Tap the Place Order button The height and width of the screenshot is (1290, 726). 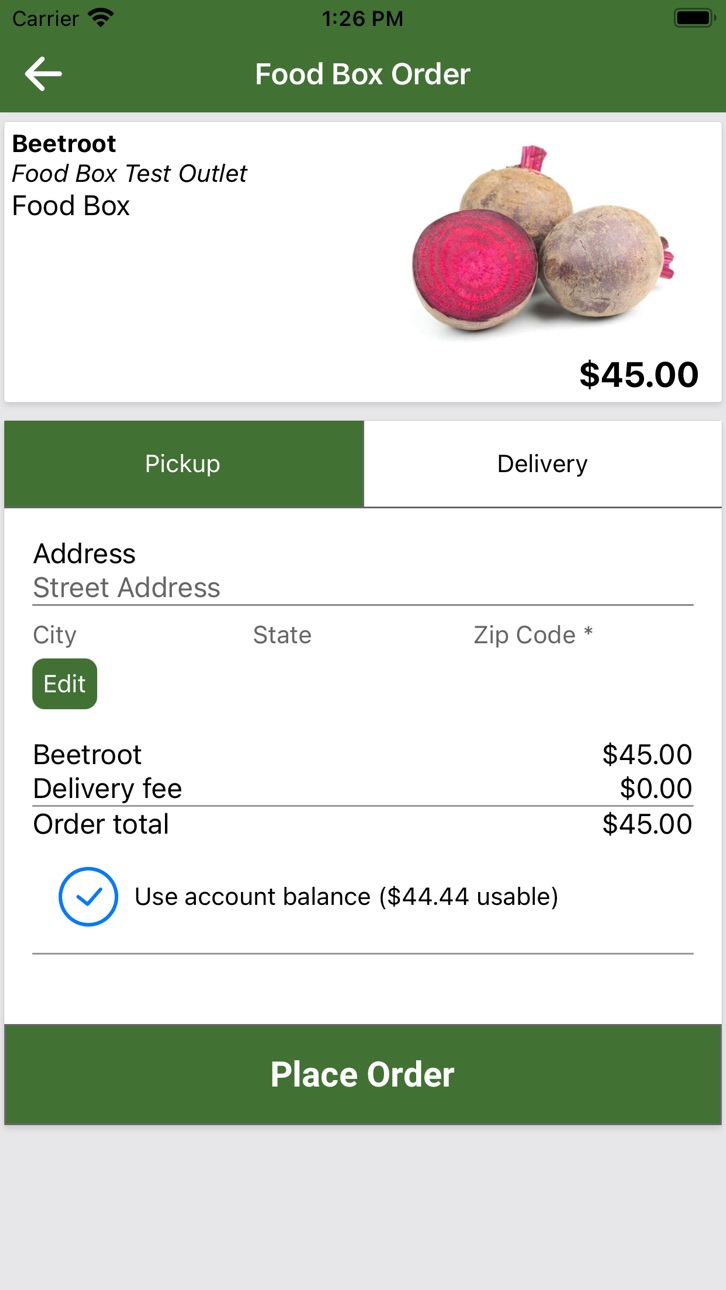coord(363,1074)
